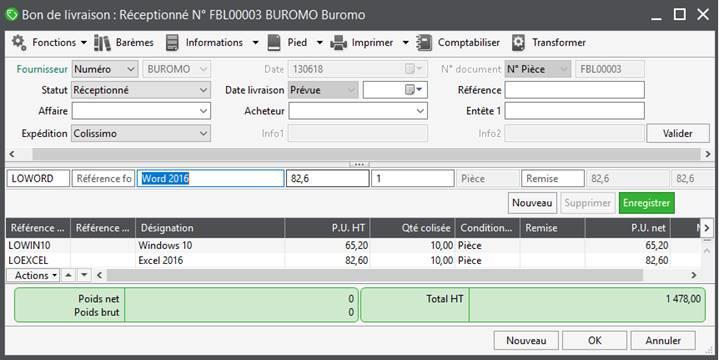Click the Transformer icon
This screenshot has height=360, width=719.
(518, 43)
